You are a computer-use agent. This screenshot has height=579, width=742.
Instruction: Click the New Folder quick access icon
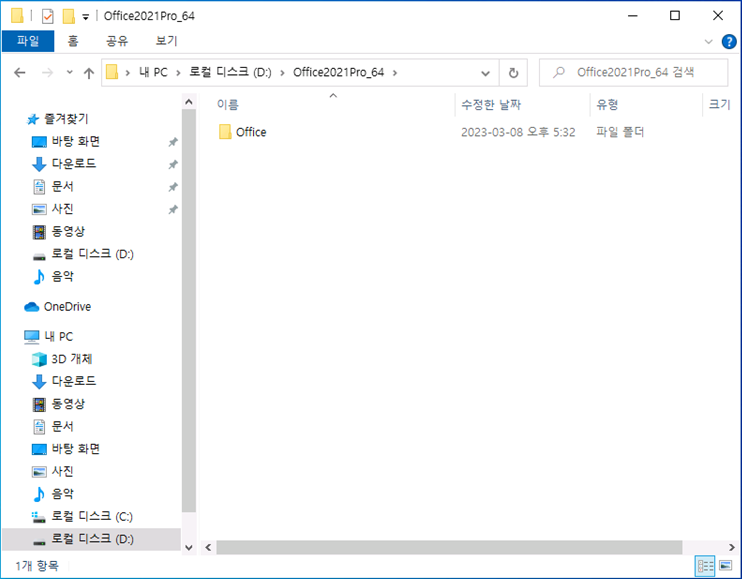coord(69,16)
